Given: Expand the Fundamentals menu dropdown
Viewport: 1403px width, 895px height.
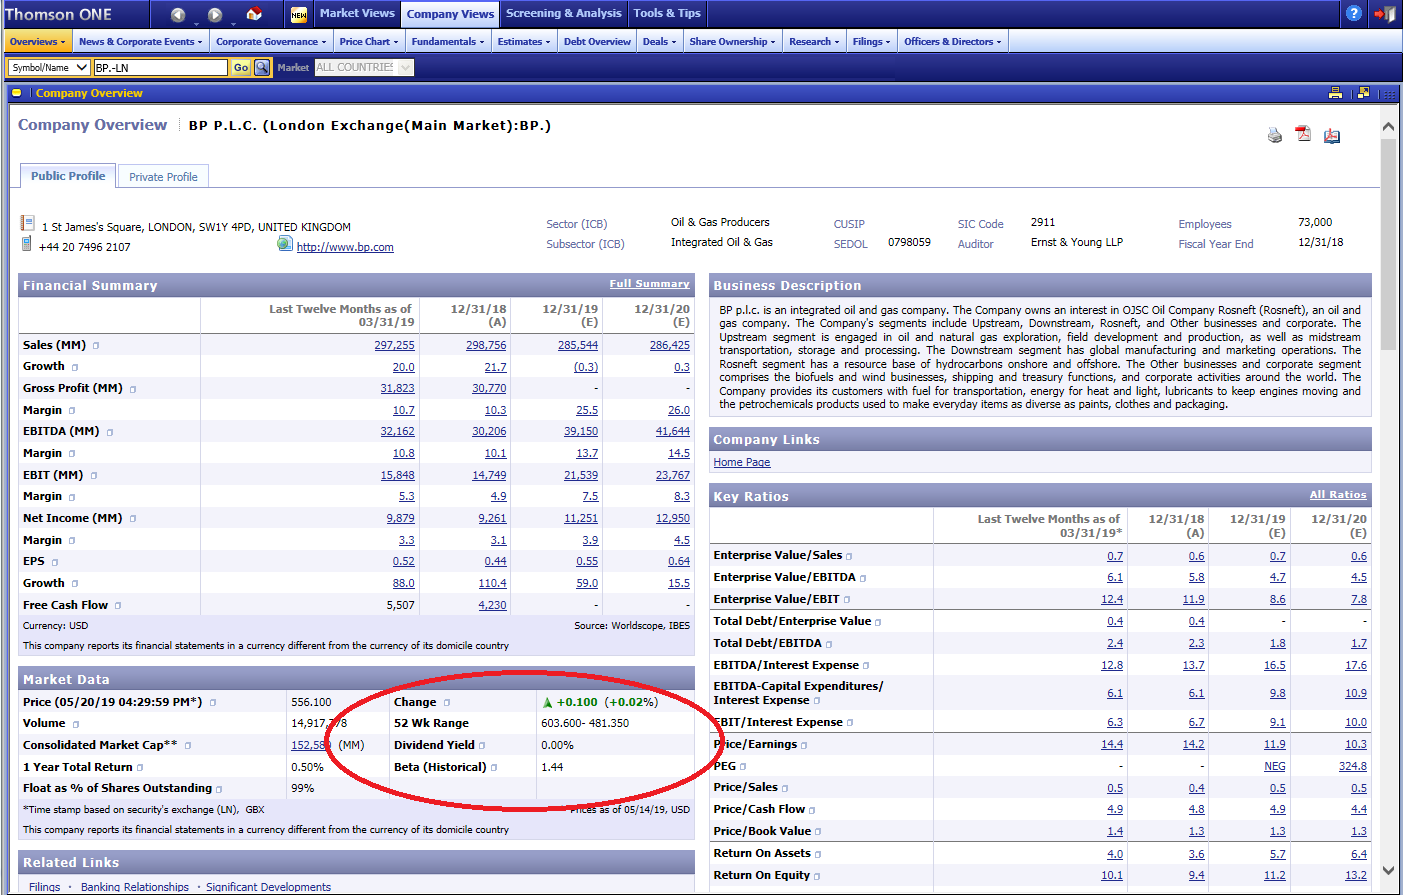Looking at the screenshot, I should click(447, 42).
